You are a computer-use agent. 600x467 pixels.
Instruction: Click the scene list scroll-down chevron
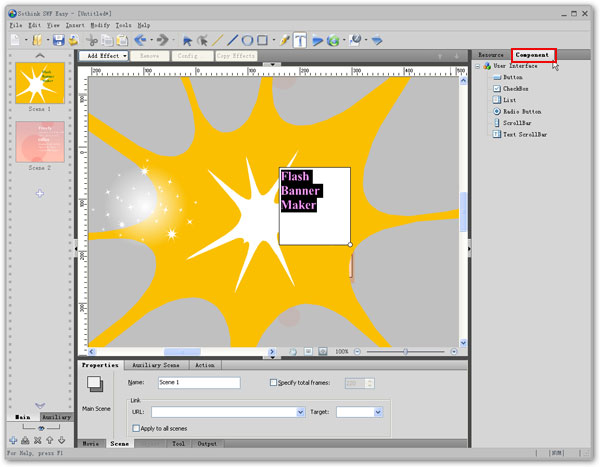[x=40, y=405]
